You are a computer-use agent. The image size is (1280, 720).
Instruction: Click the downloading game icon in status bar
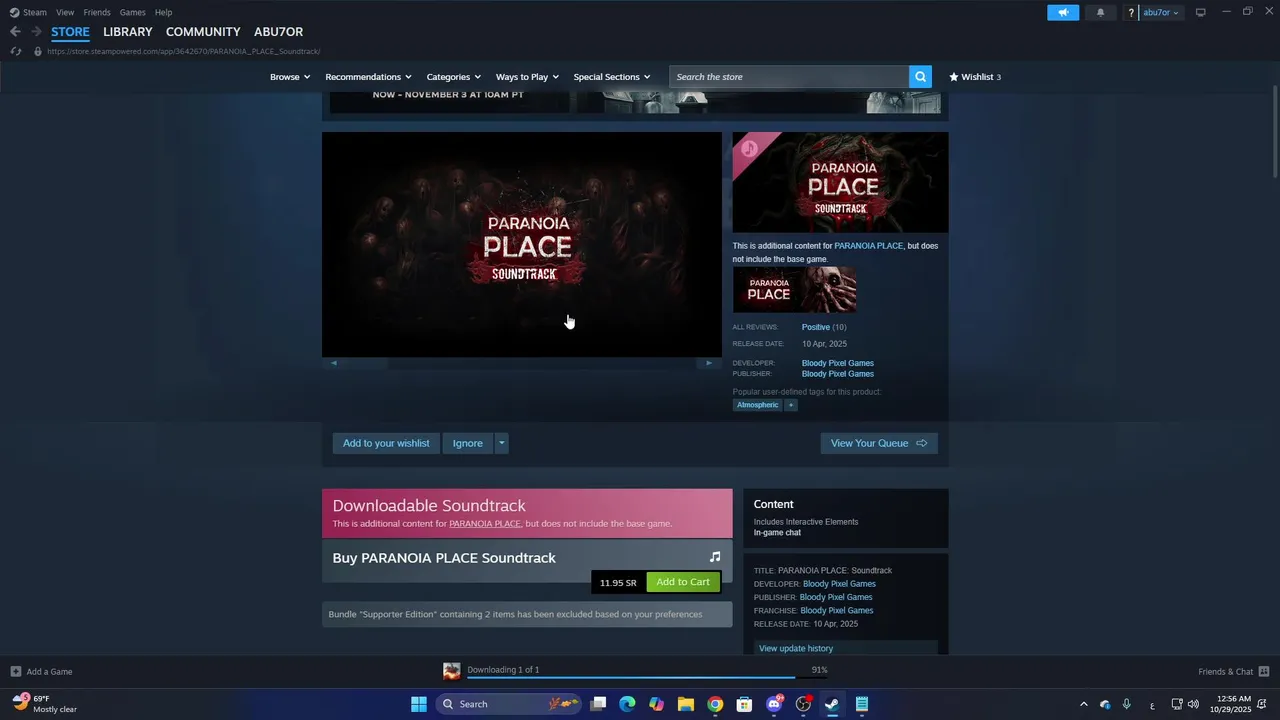point(452,671)
